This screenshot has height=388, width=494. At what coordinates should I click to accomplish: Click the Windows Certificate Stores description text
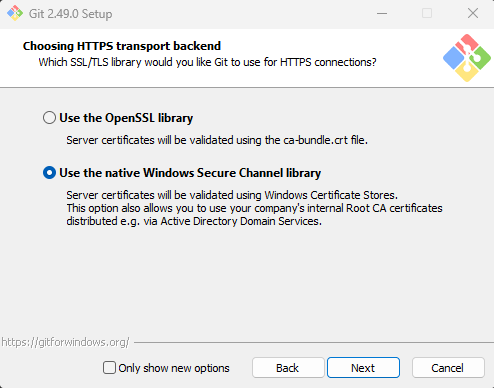click(232, 195)
